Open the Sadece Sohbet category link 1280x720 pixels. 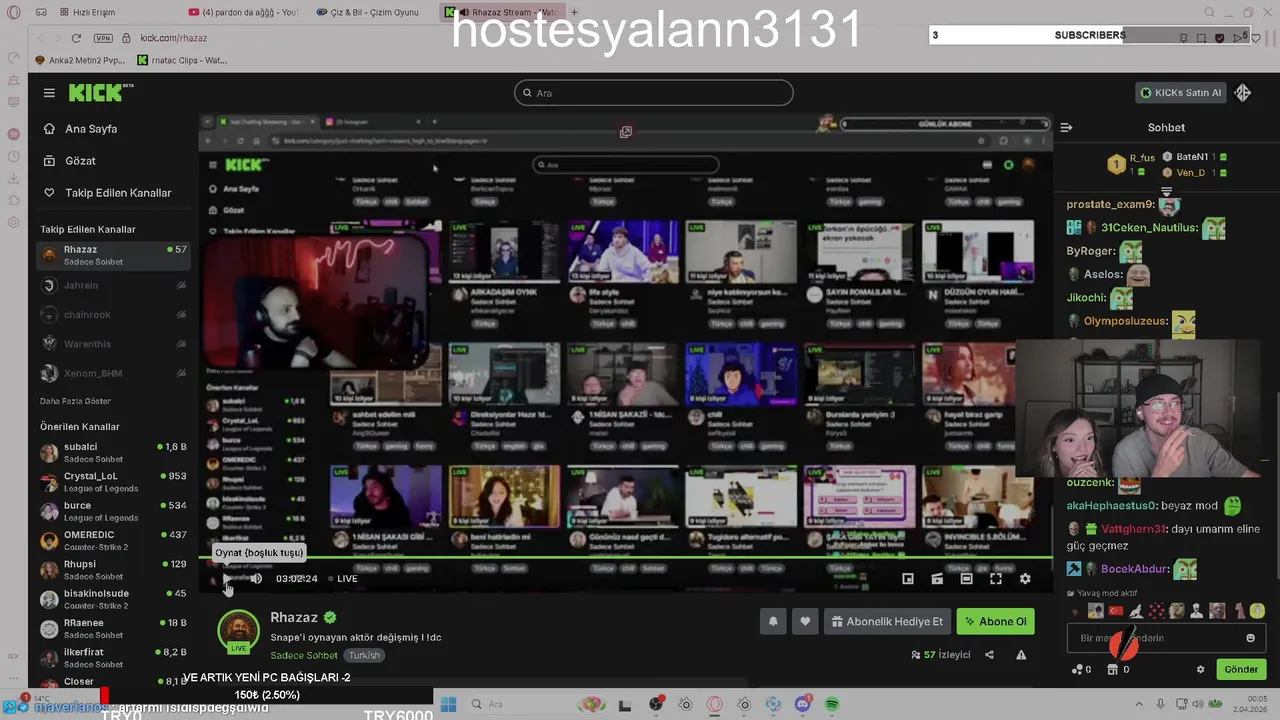tap(304, 656)
